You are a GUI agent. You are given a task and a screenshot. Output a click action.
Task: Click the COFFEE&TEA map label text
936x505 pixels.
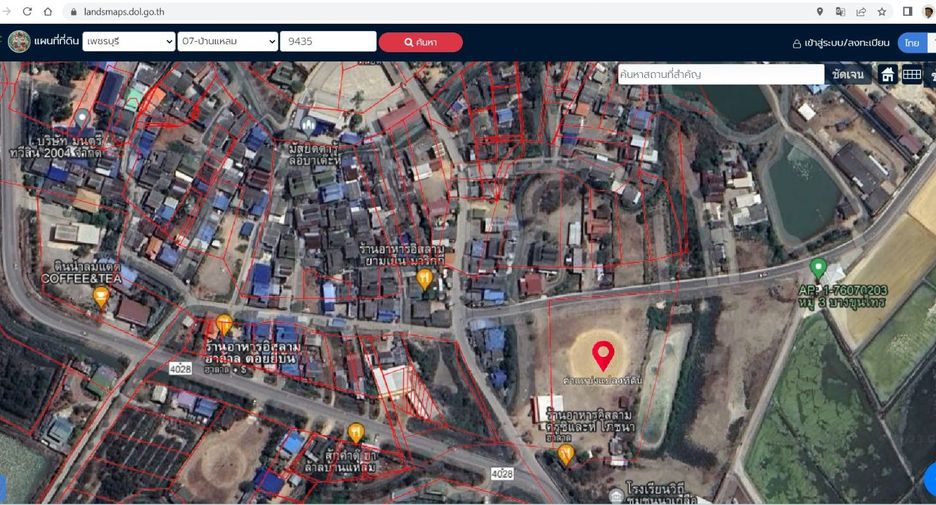(81, 279)
